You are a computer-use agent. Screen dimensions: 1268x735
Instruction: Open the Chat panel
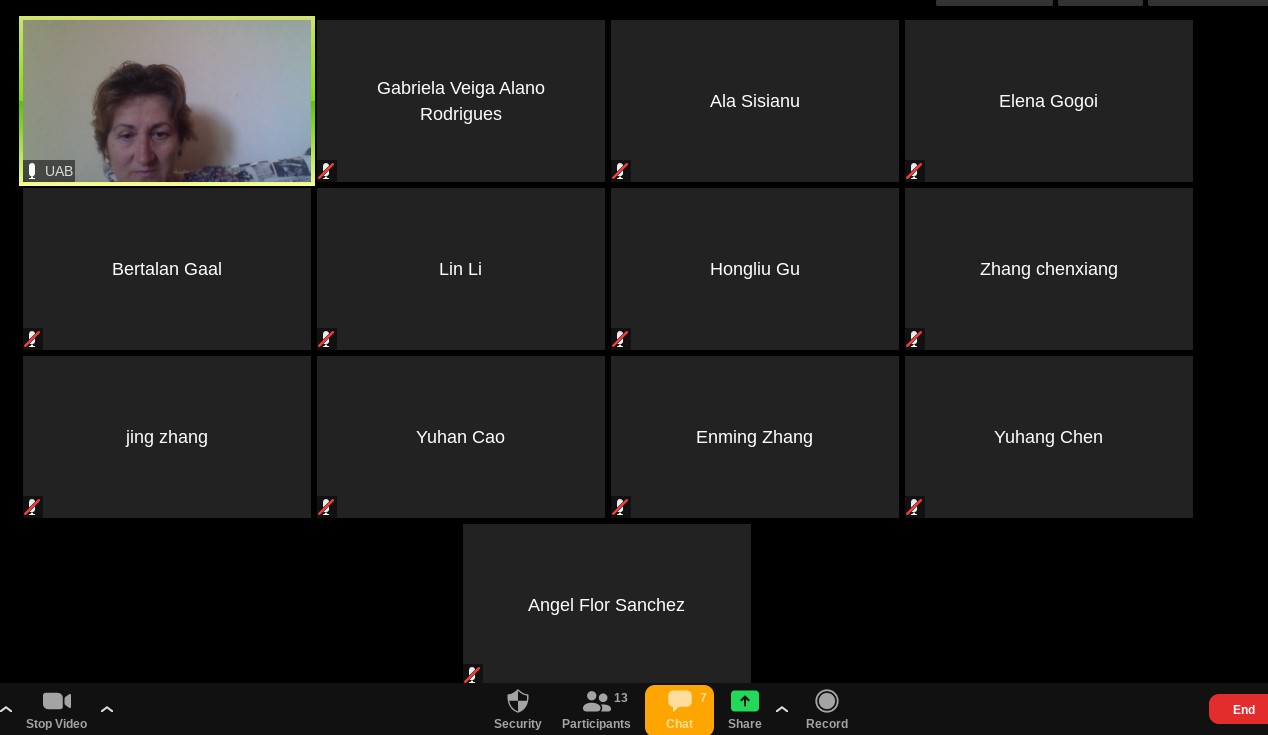pos(679,709)
